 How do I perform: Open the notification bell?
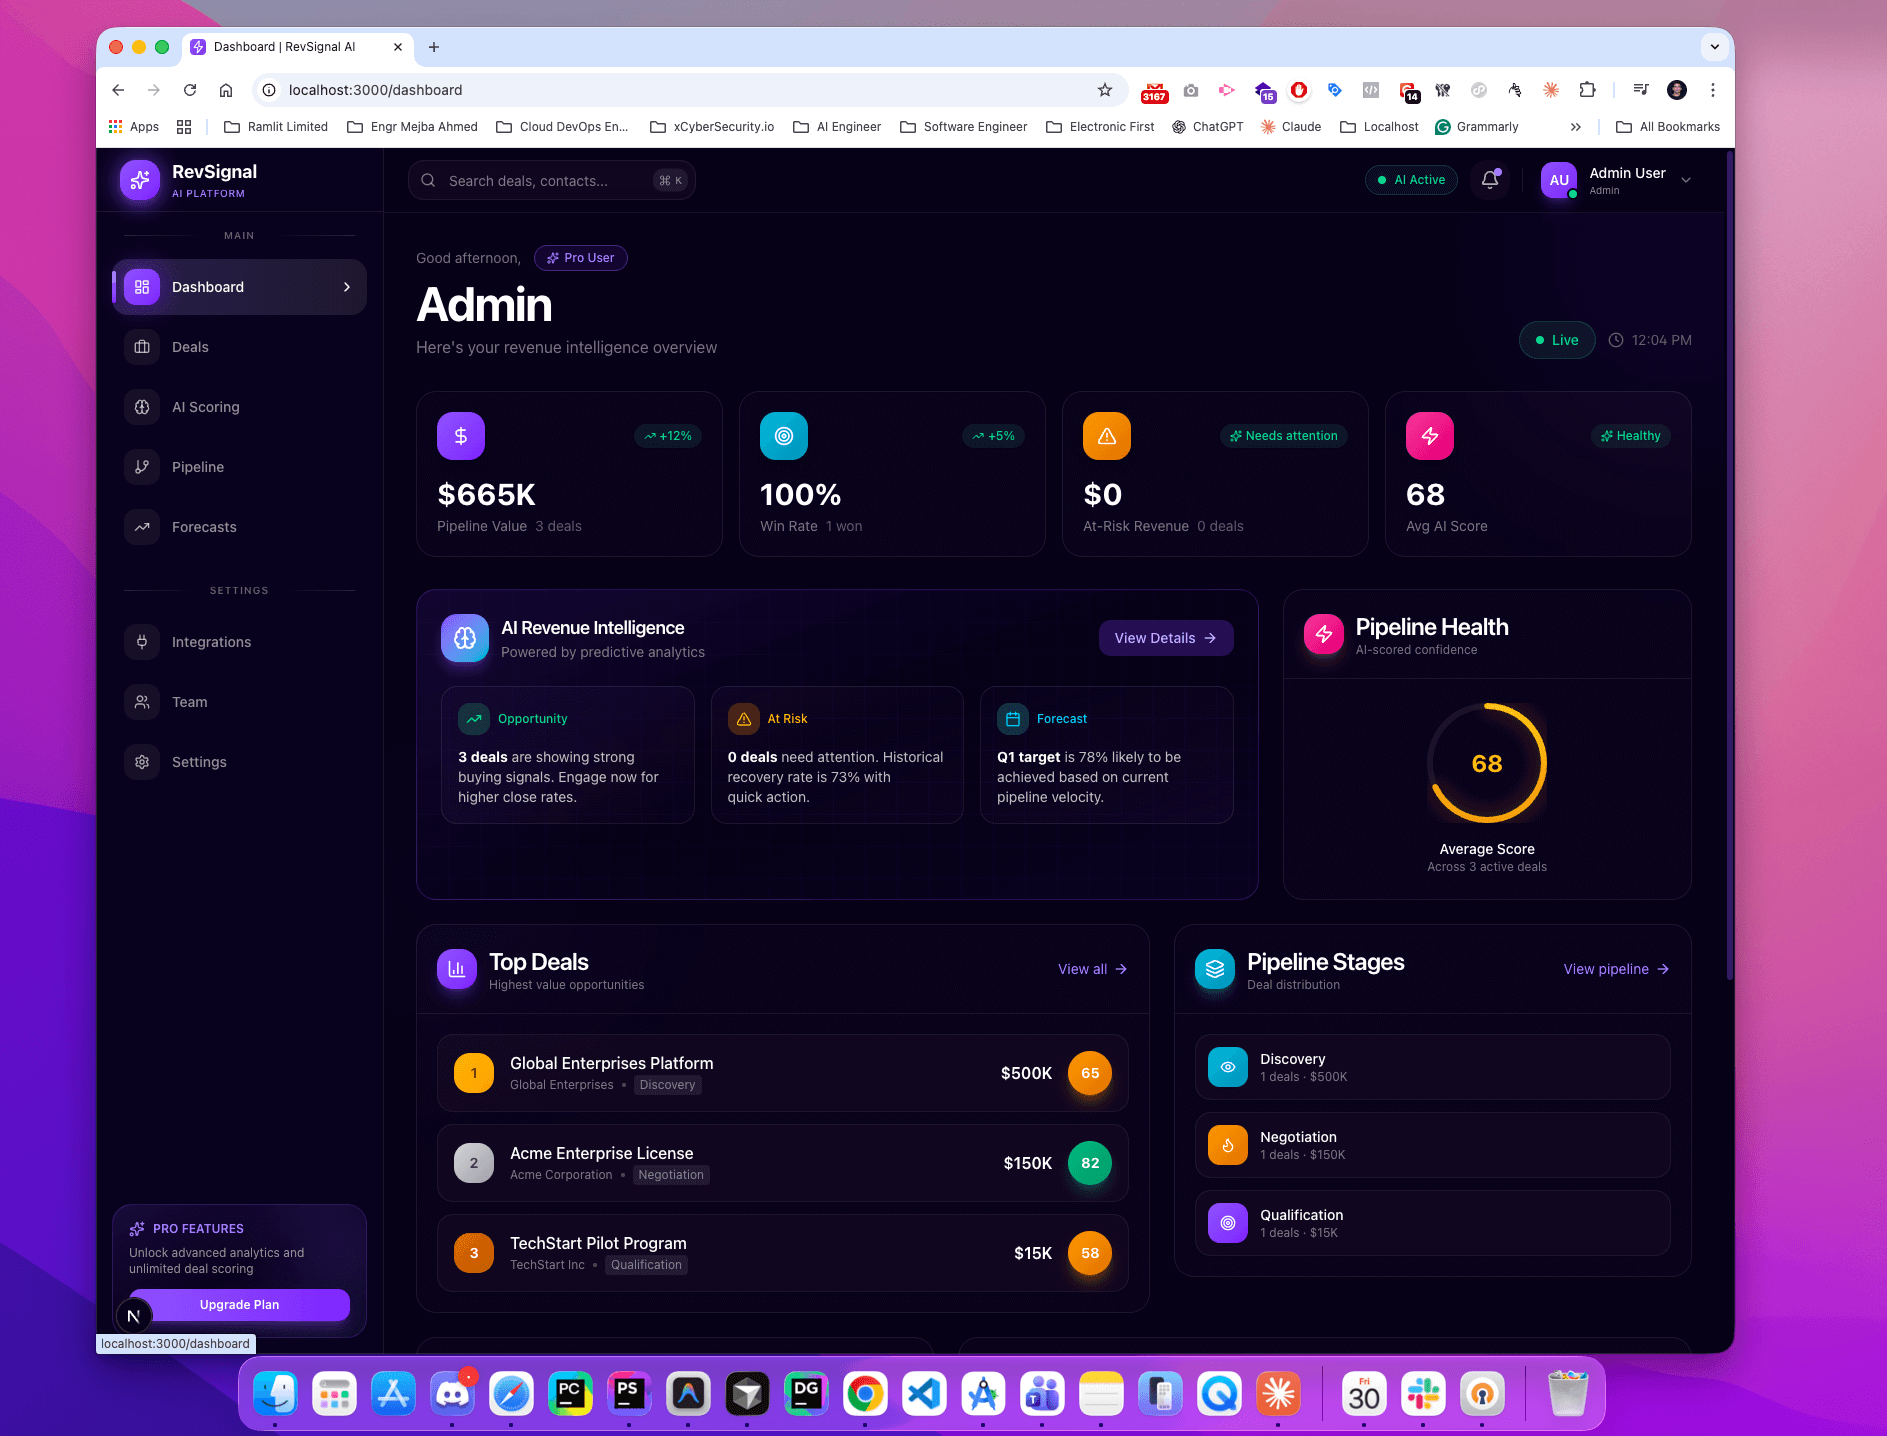click(1489, 180)
